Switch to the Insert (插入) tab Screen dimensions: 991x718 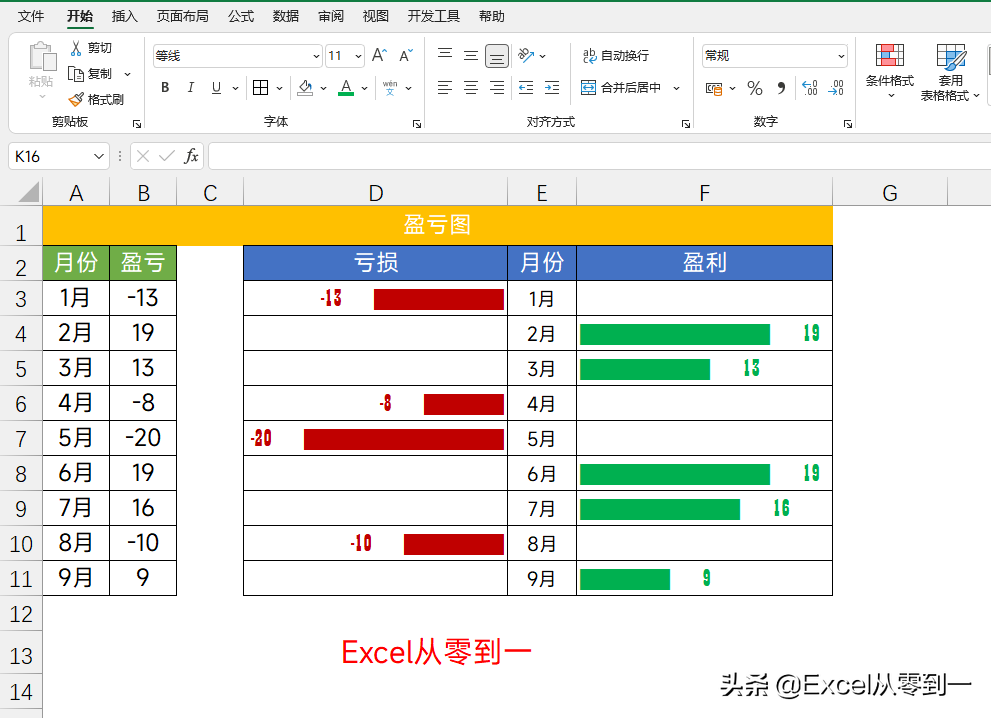tap(125, 16)
